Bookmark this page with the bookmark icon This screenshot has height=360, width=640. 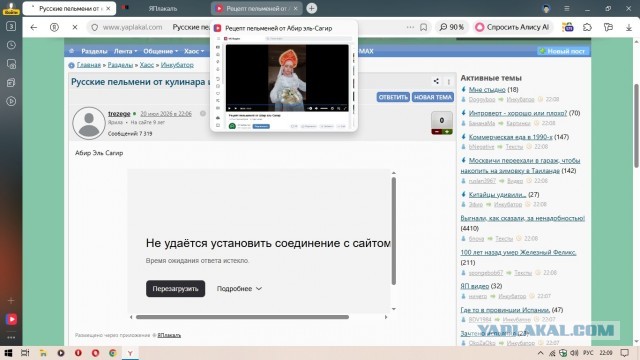coord(424,27)
